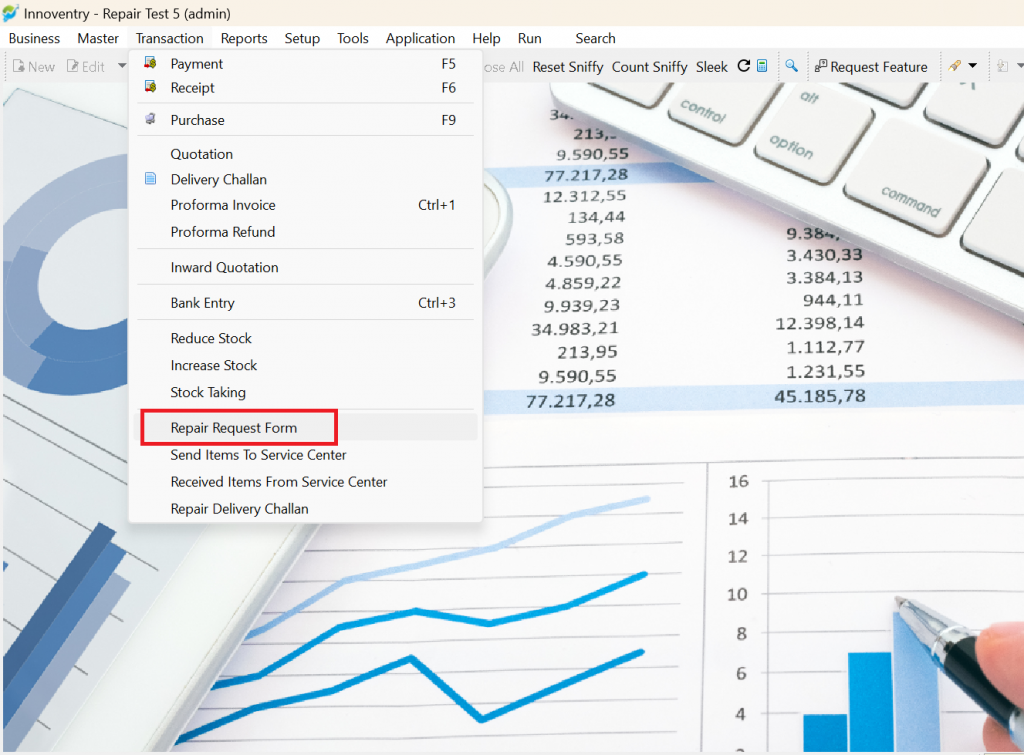Click the refresh icon in the toolbar
This screenshot has height=755, width=1024.
point(743,66)
